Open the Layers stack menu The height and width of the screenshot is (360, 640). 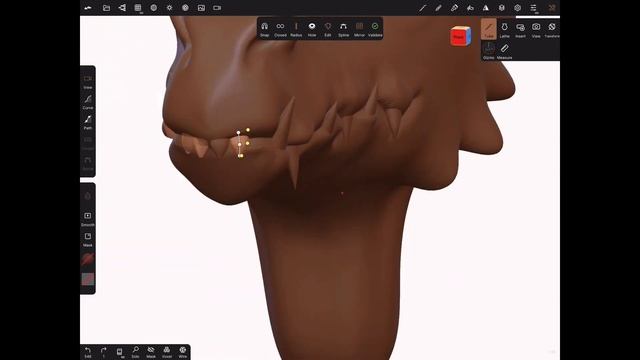pos(502,8)
